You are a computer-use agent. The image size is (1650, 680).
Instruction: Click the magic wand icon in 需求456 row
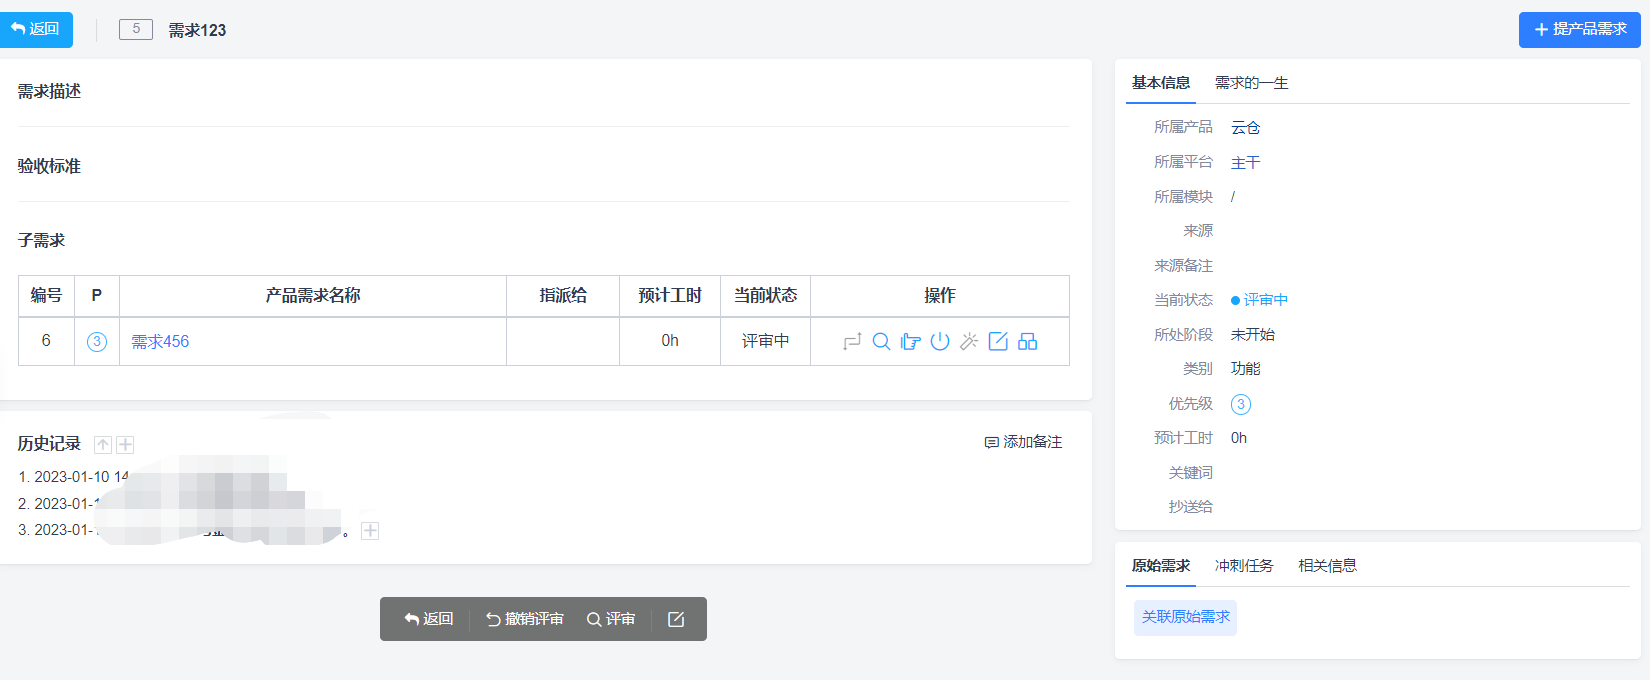tap(969, 342)
